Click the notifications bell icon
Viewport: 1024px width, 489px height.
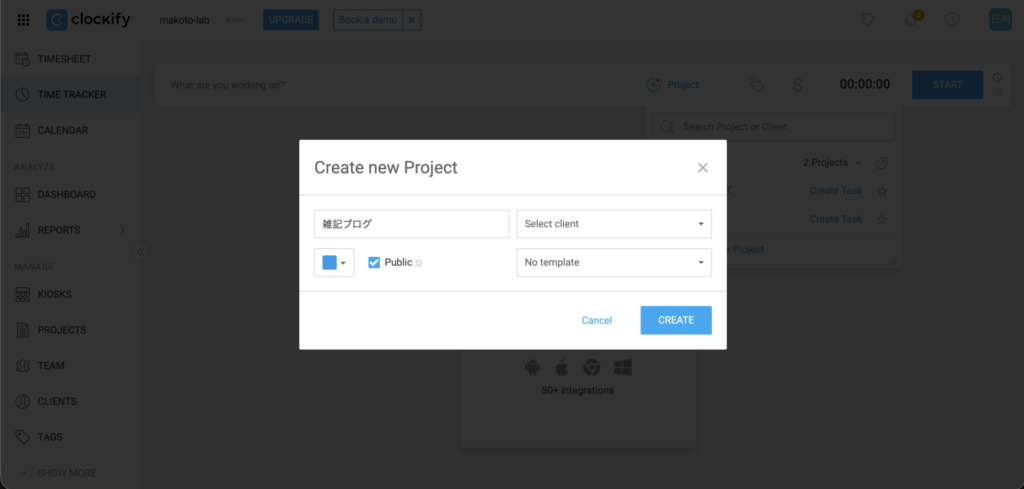(x=911, y=20)
